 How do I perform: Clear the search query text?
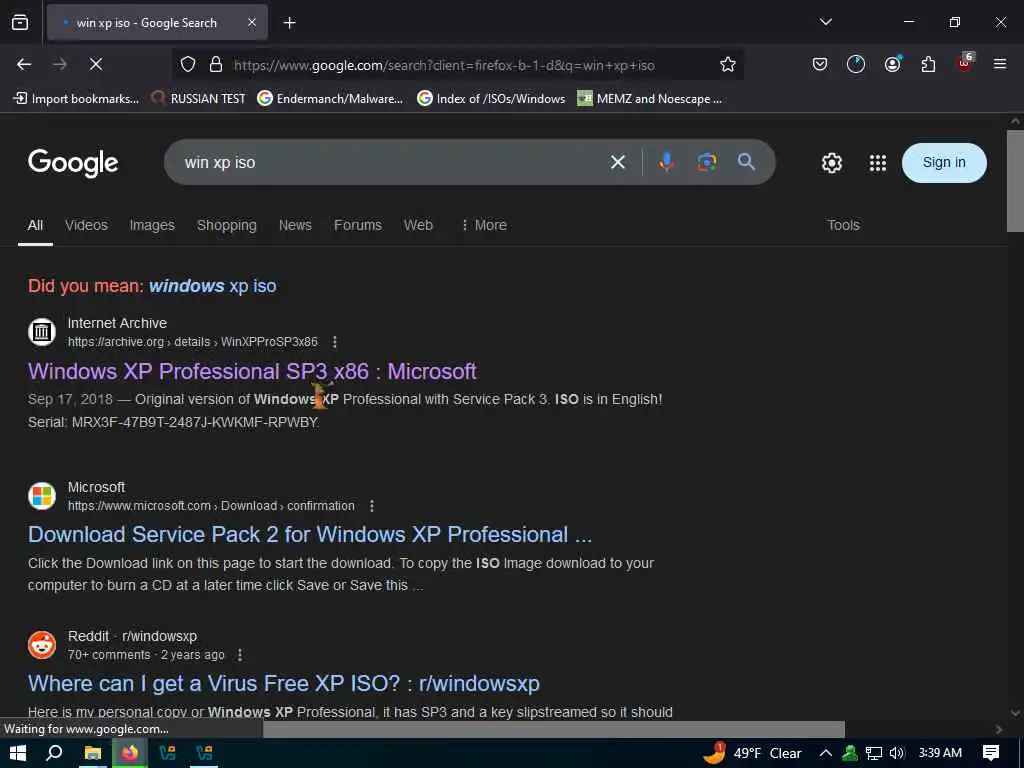click(618, 162)
